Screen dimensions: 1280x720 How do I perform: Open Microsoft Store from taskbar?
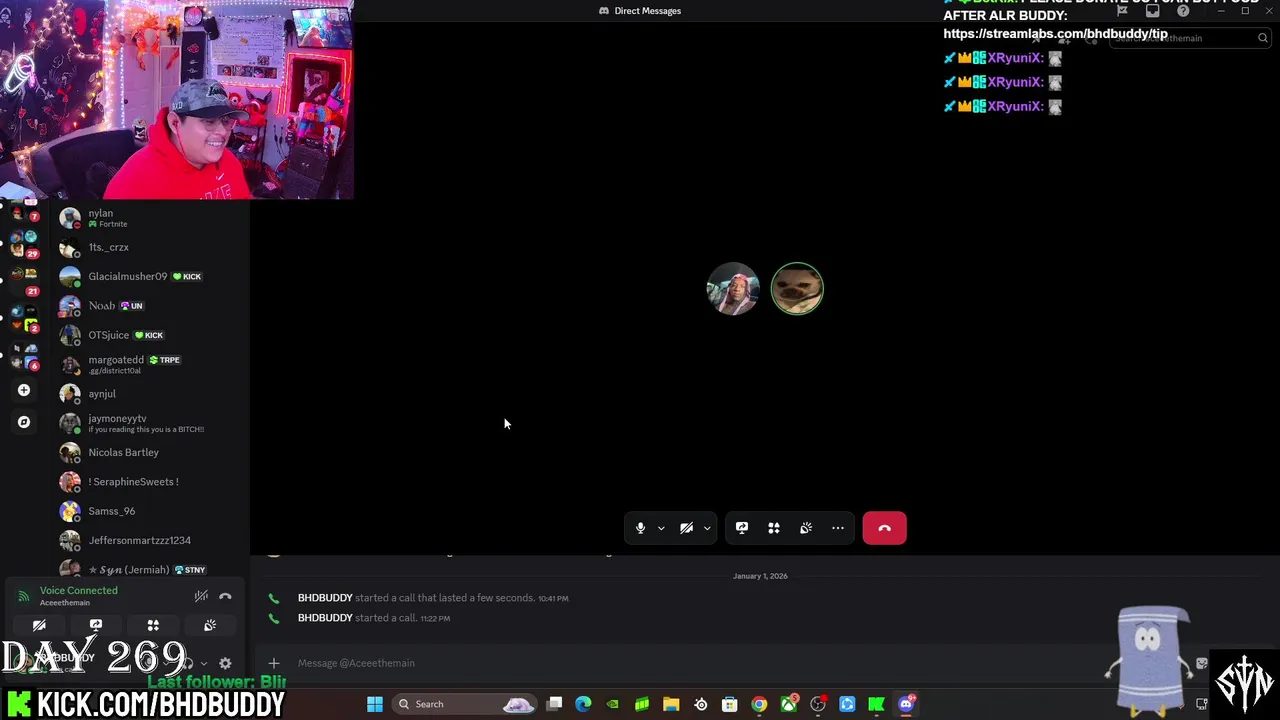click(730, 704)
